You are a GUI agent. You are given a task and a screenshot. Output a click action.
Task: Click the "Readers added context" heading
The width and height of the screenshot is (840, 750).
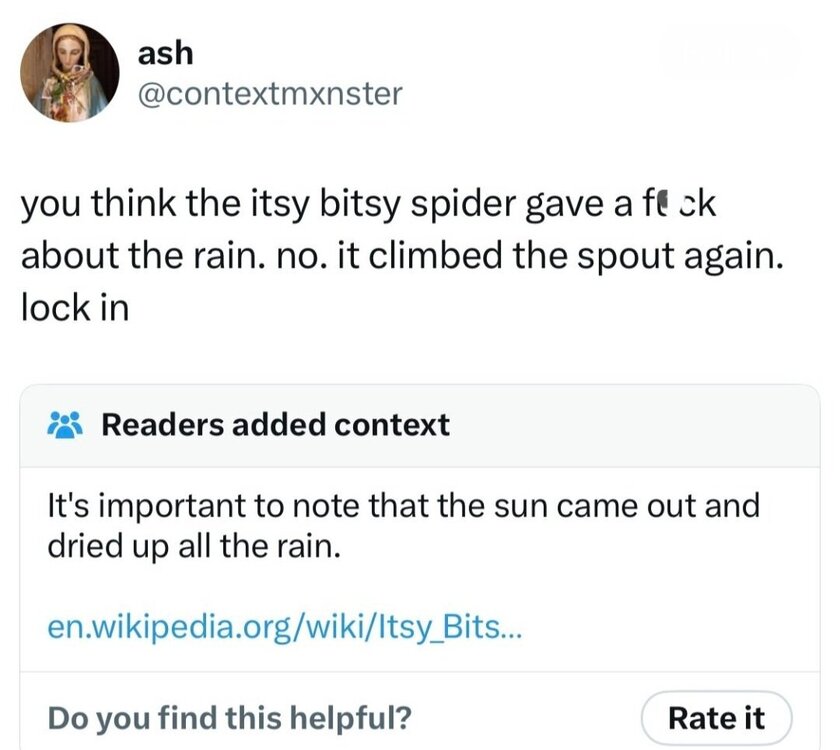point(276,425)
